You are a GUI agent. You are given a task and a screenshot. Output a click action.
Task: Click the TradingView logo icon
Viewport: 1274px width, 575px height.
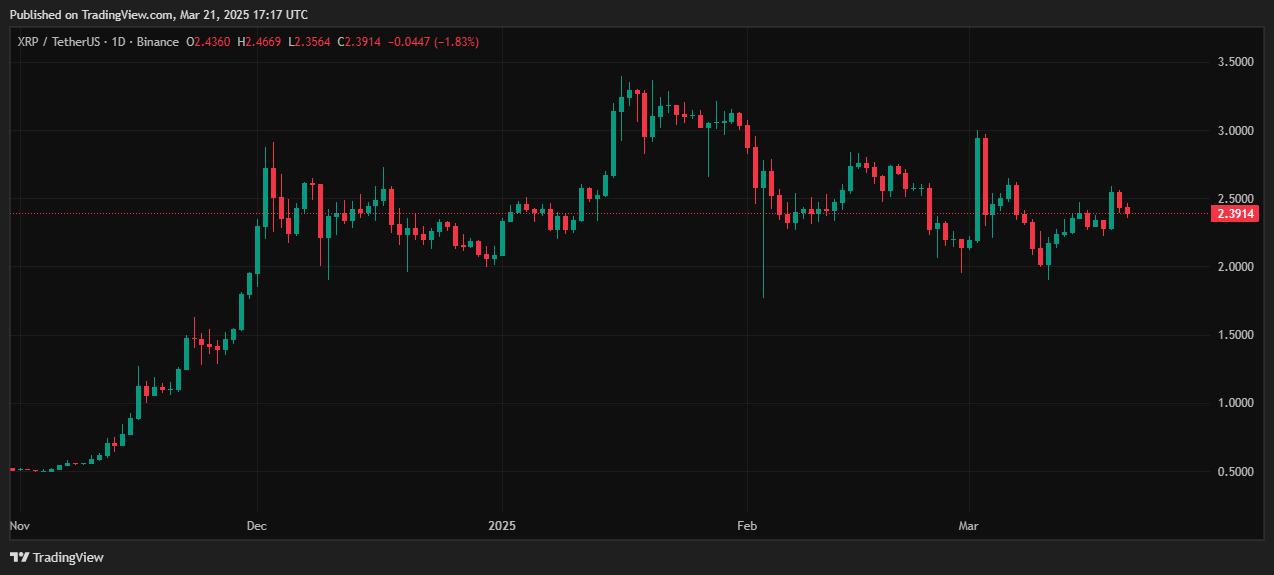(x=19, y=557)
